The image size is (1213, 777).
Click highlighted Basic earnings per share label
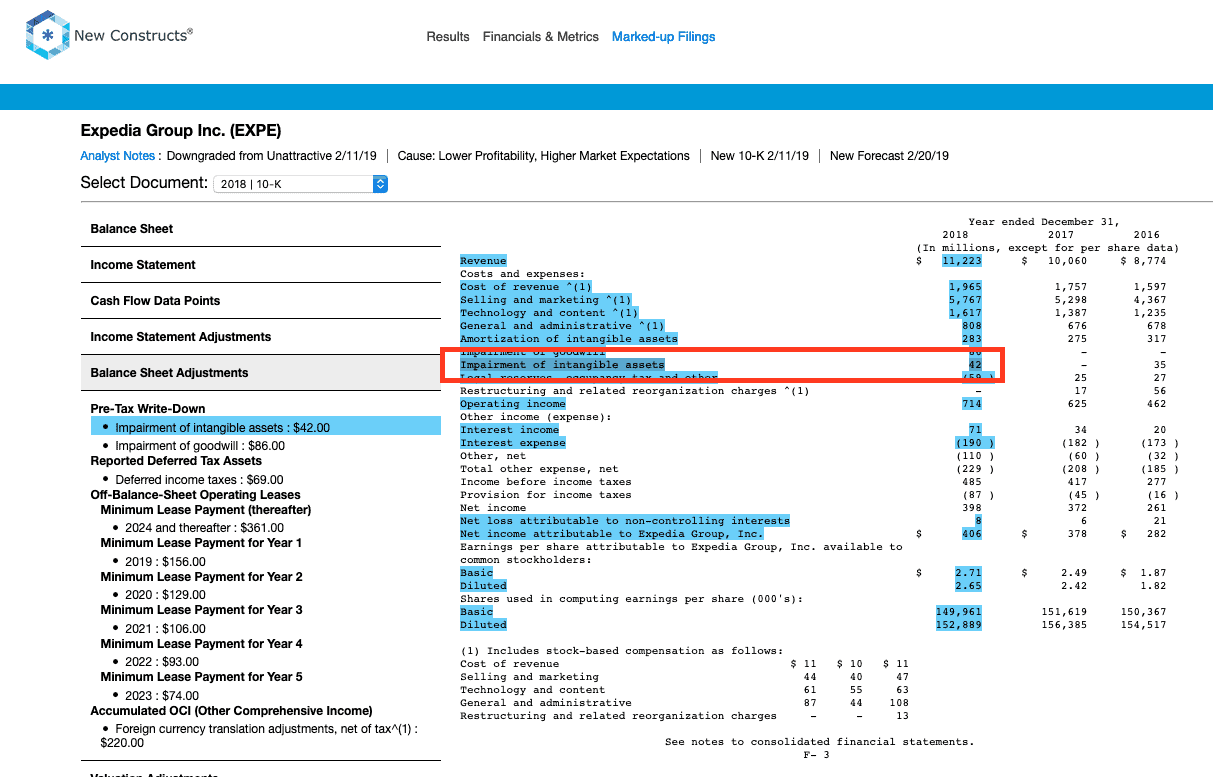pos(477,573)
